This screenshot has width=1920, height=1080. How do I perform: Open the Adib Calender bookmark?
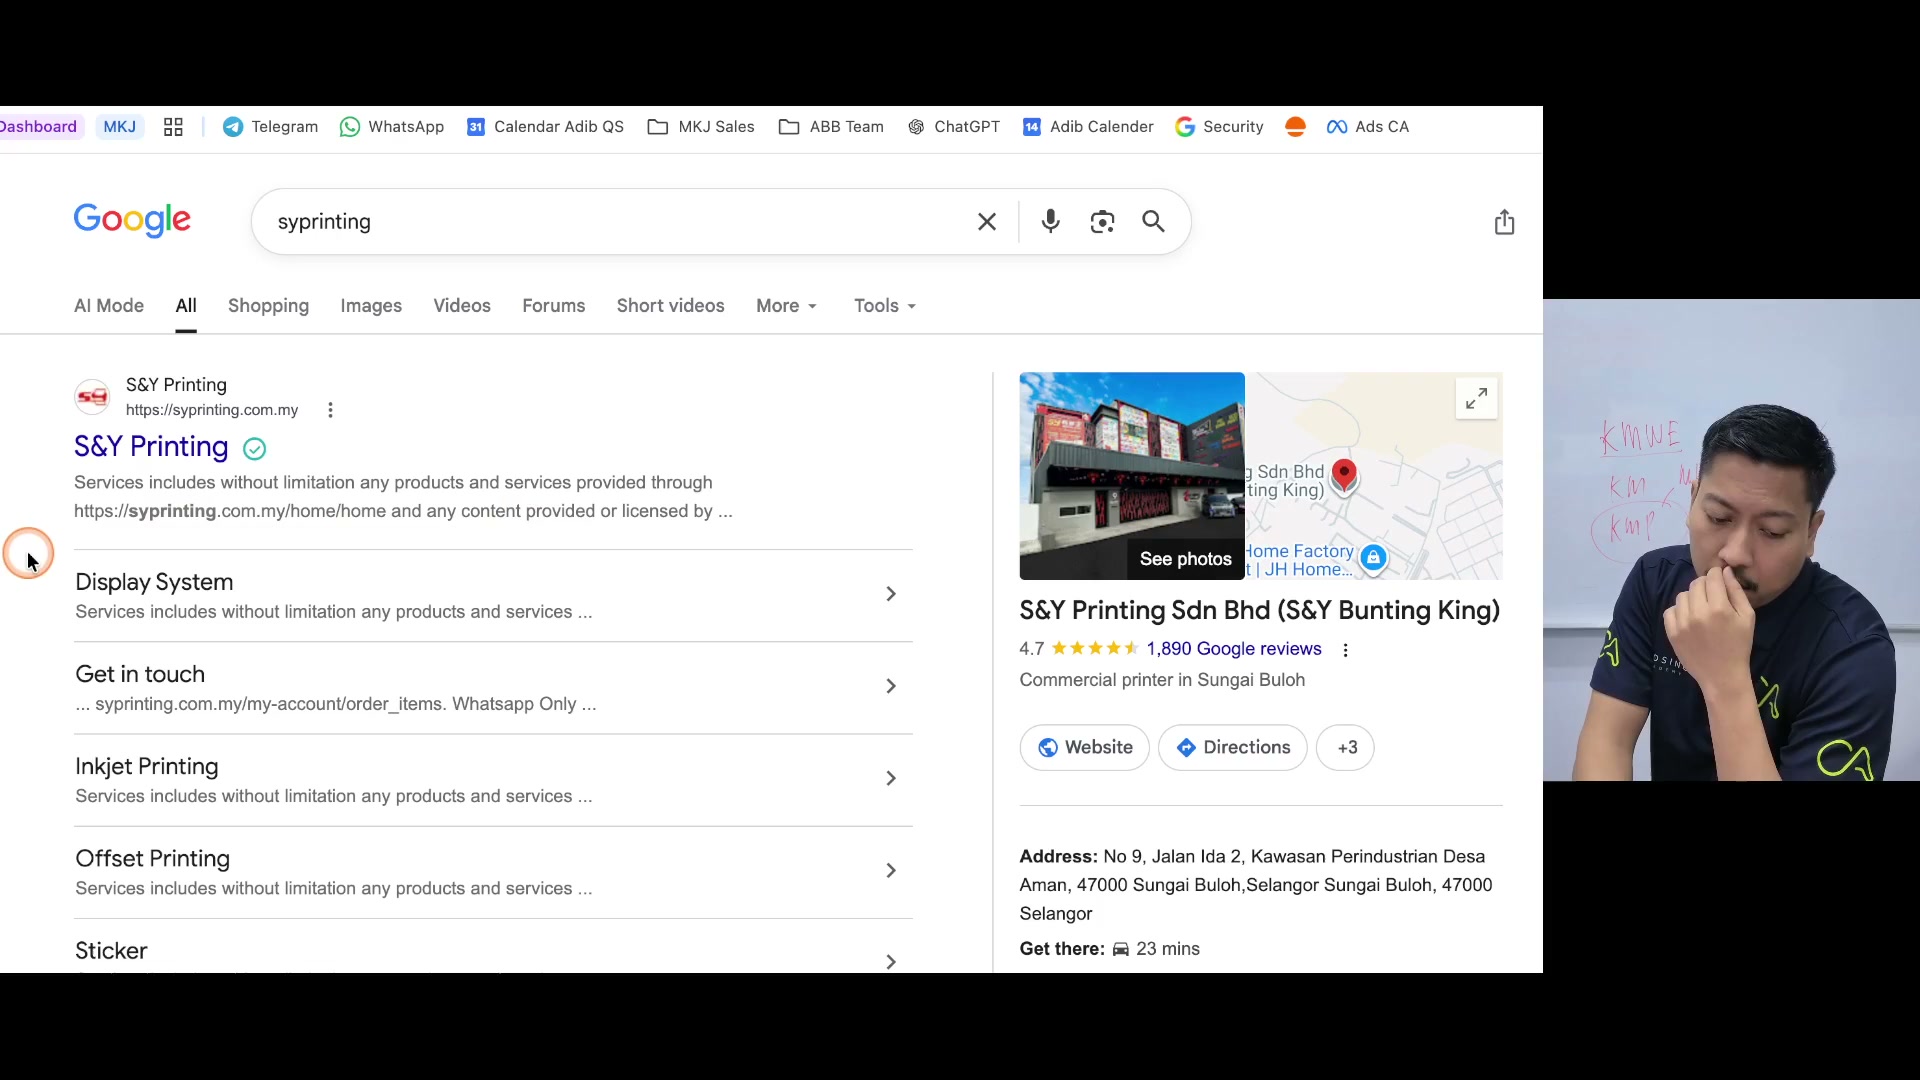pos(1088,127)
